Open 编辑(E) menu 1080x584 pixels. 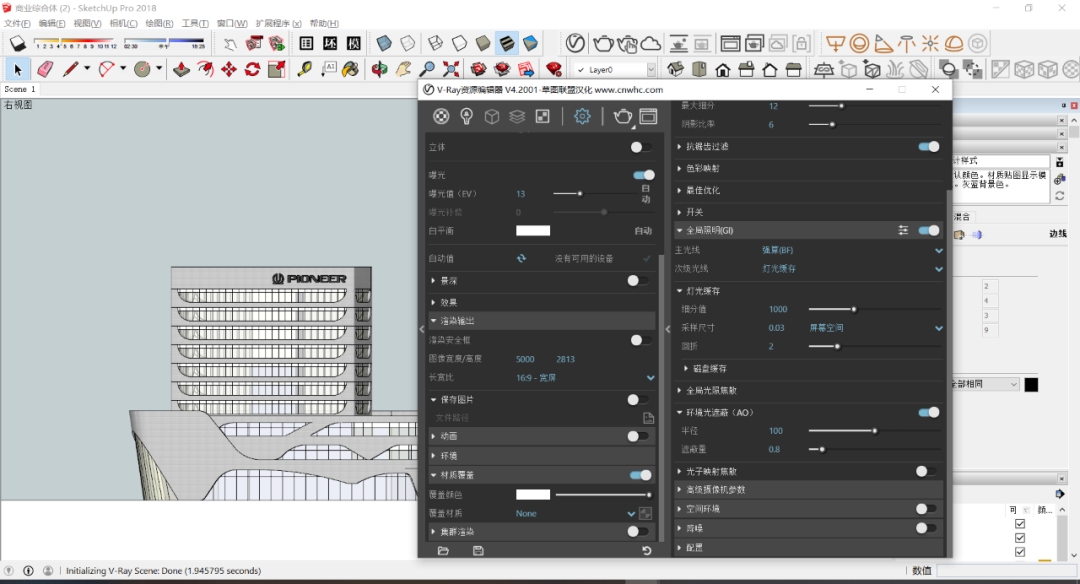point(52,23)
